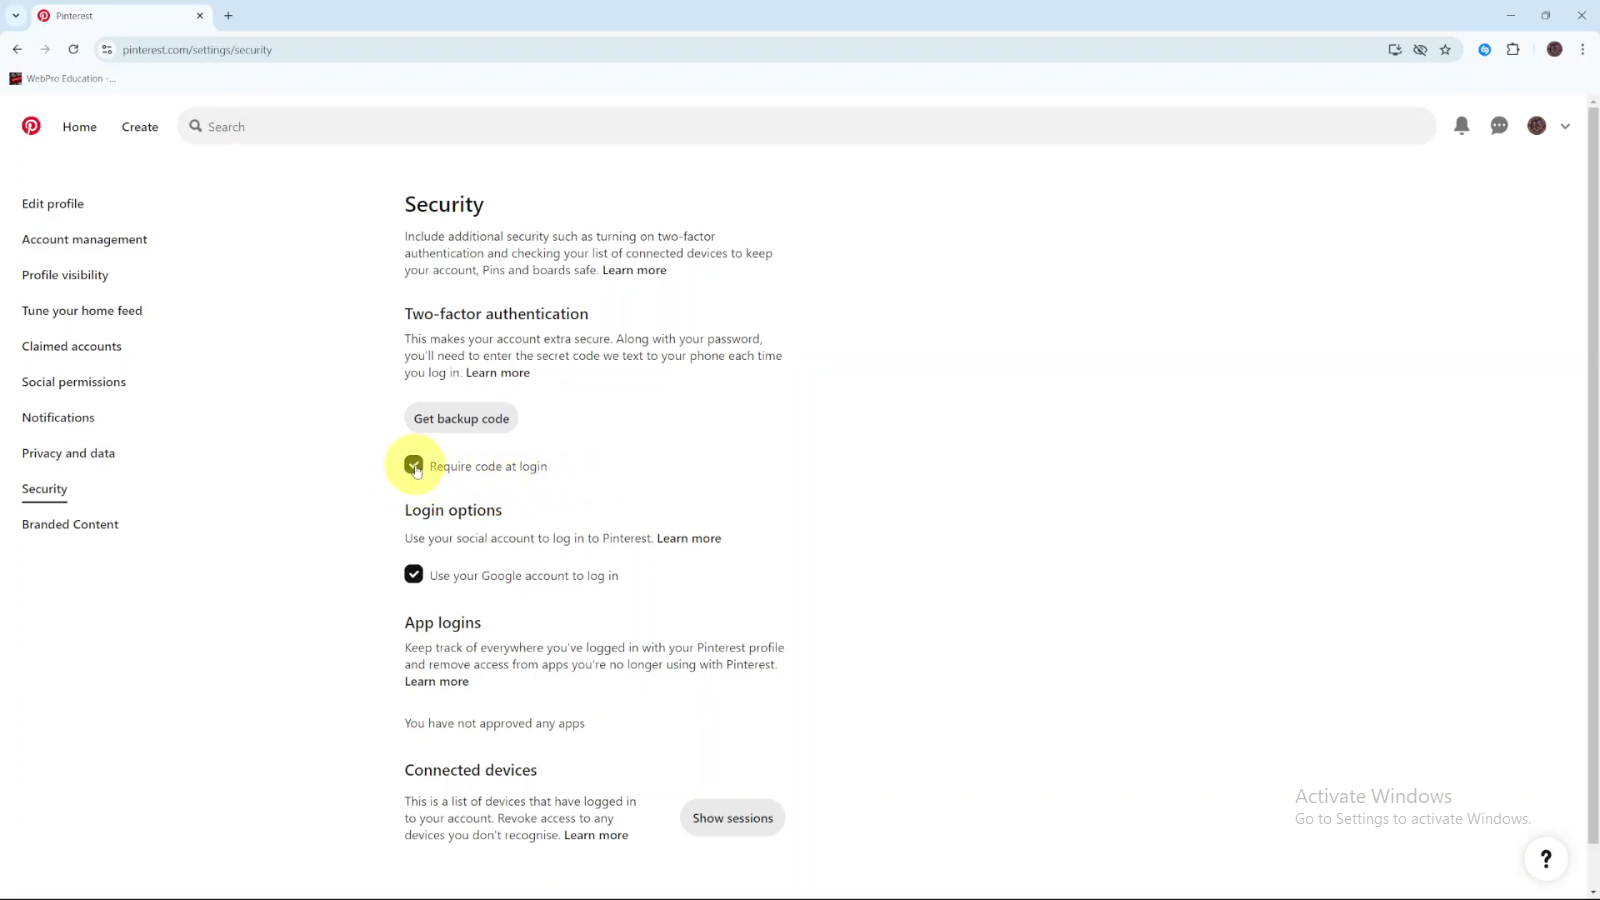The width and height of the screenshot is (1600, 900).
Task: Click Learn more under Two-factor authentication
Action: (498, 373)
